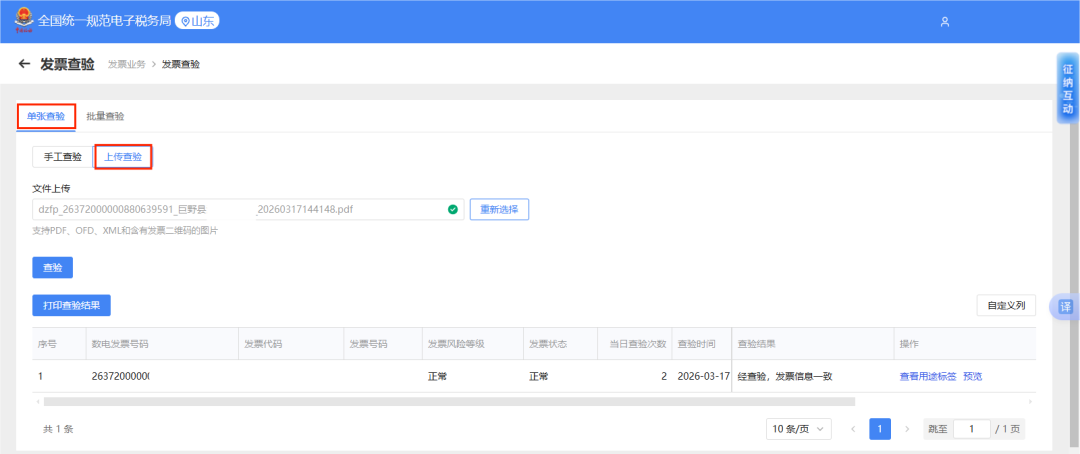Open the 10条/页 page size dropdown
Image resolution: width=1080 pixels, height=454 pixels.
point(798,429)
